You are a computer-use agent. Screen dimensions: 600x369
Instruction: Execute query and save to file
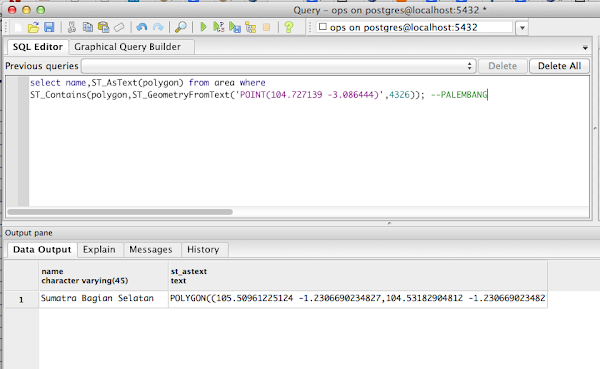[235, 27]
